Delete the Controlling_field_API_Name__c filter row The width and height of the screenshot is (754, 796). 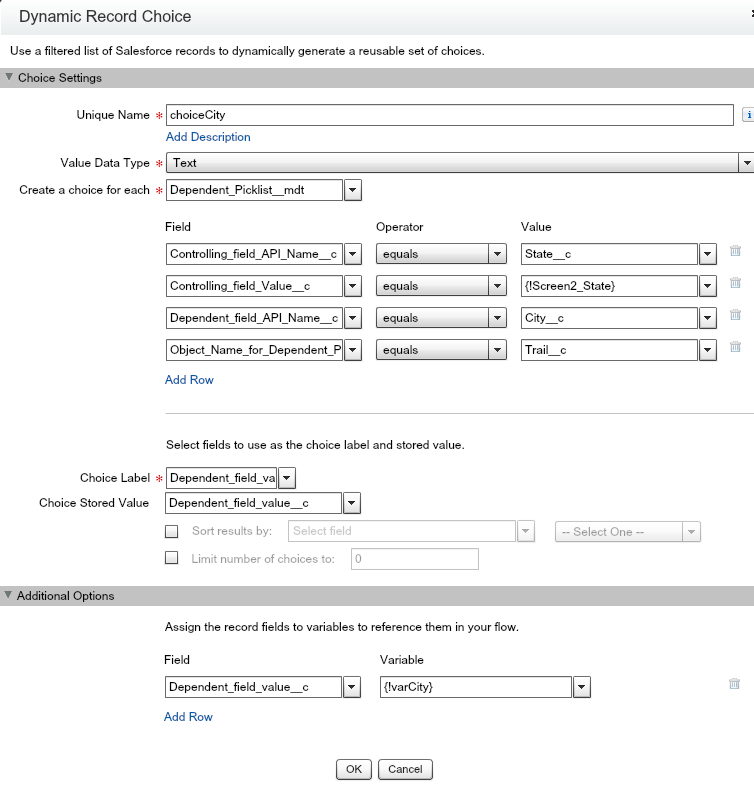[x=735, y=251]
